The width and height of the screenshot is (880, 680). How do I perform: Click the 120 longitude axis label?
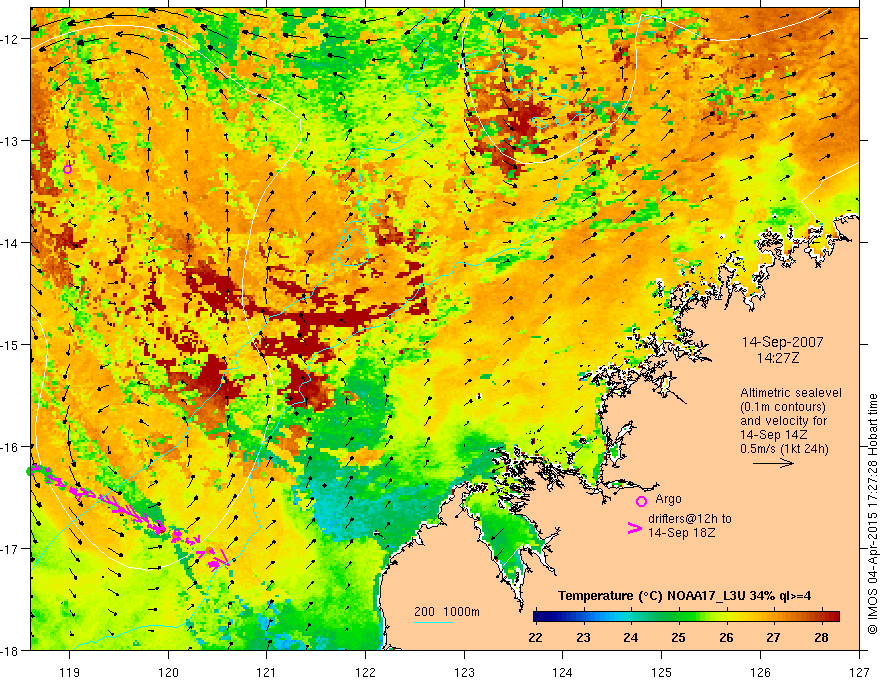[168, 672]
